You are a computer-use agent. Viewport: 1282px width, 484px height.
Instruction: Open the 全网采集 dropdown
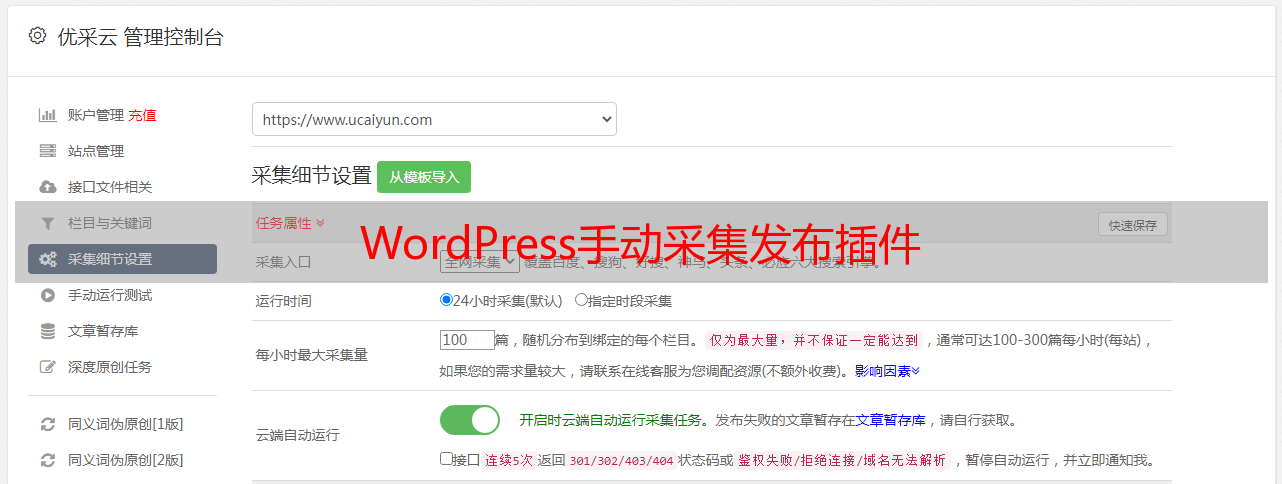[479, 262]
